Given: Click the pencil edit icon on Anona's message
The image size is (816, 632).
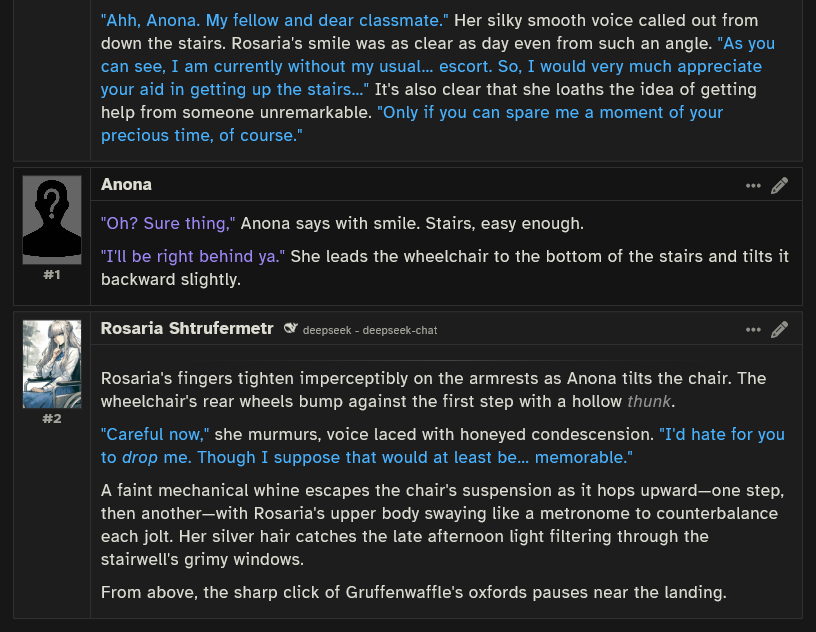Looking at the screenshot, I should [x=779, y=186].
